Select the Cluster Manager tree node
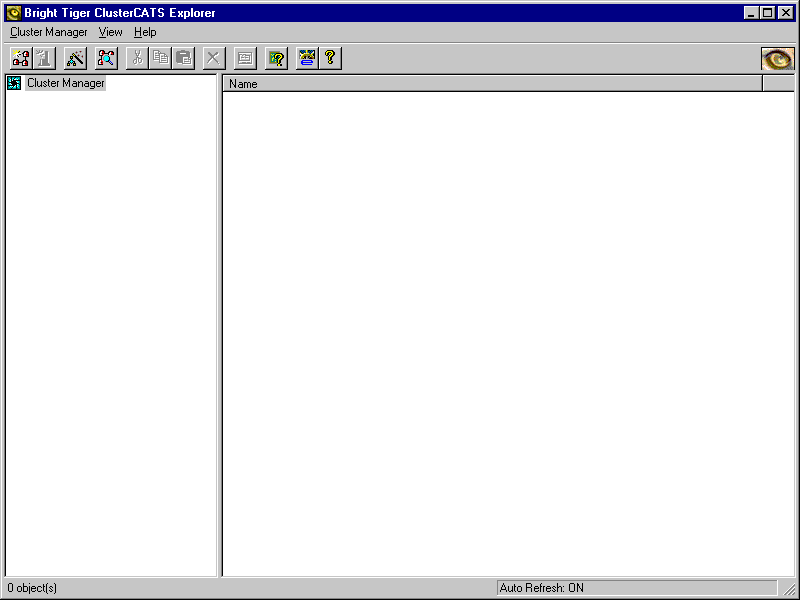800x600 pixels. pos(65,83)
